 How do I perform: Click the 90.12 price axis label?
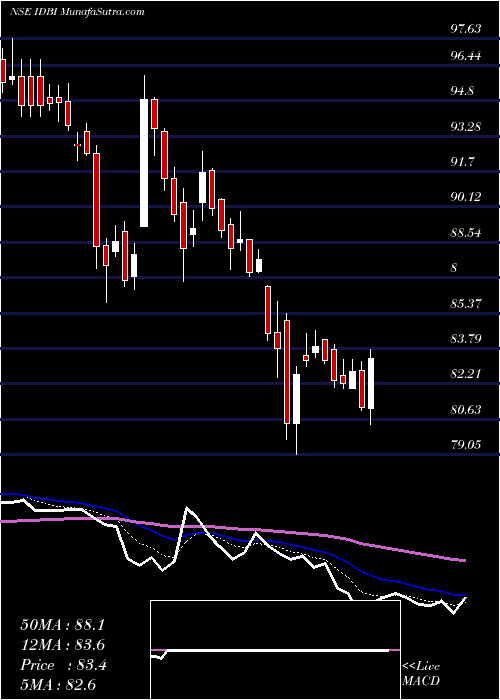(x=466, y=197)
